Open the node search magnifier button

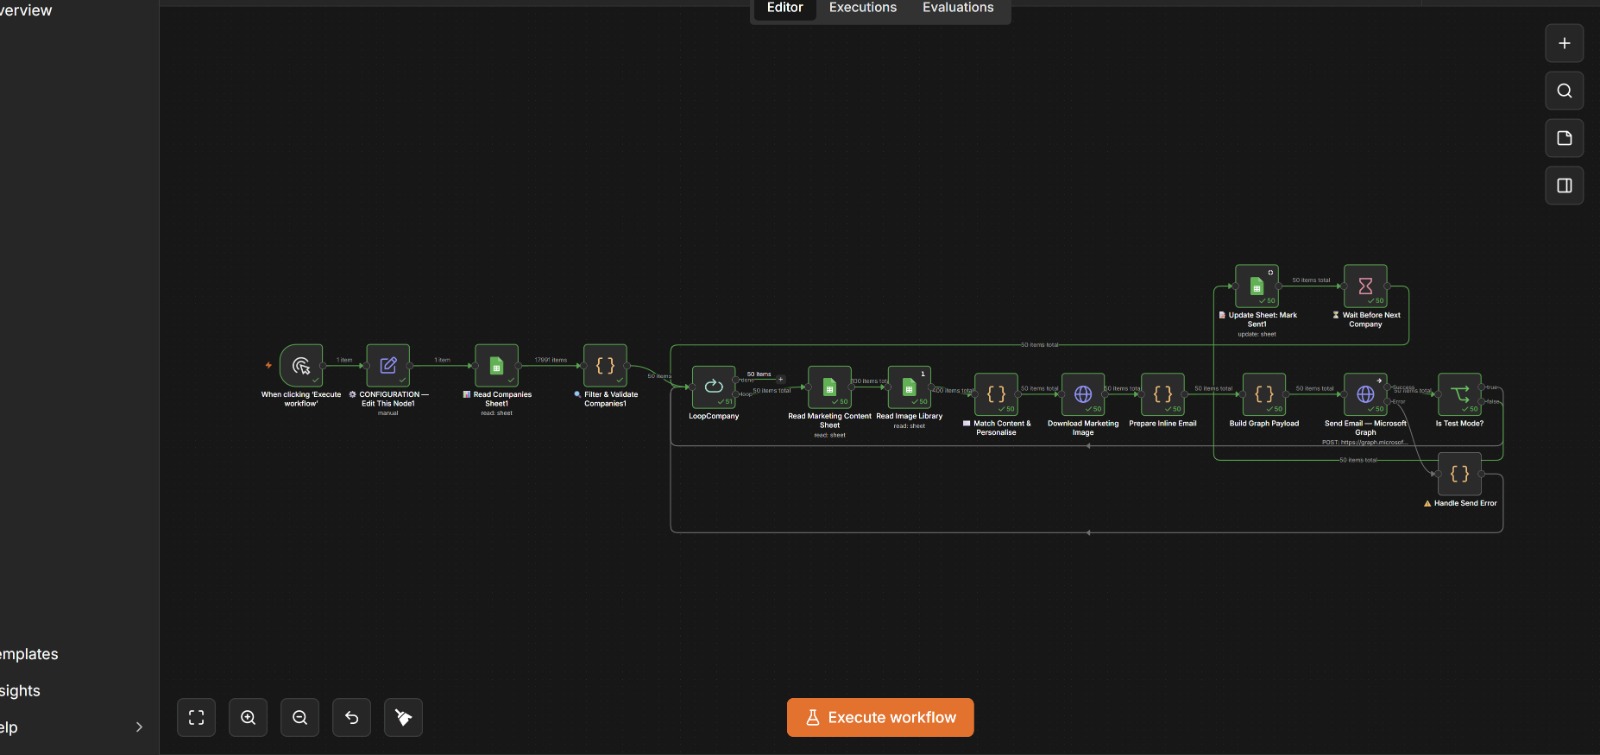tap(1565, 91)
